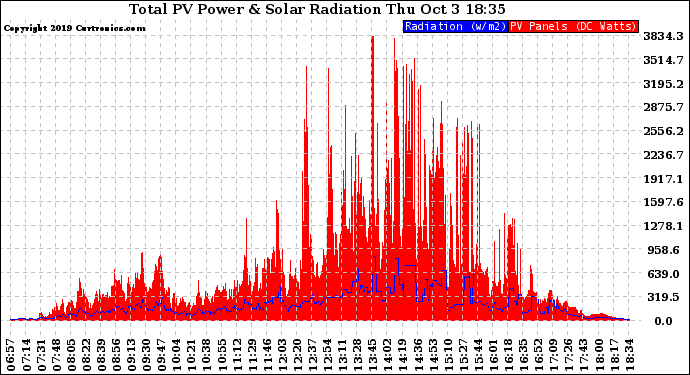The image size is (690, 375).
Task: Click y-axis value 3514.7
Action: (x=663, y=60)
